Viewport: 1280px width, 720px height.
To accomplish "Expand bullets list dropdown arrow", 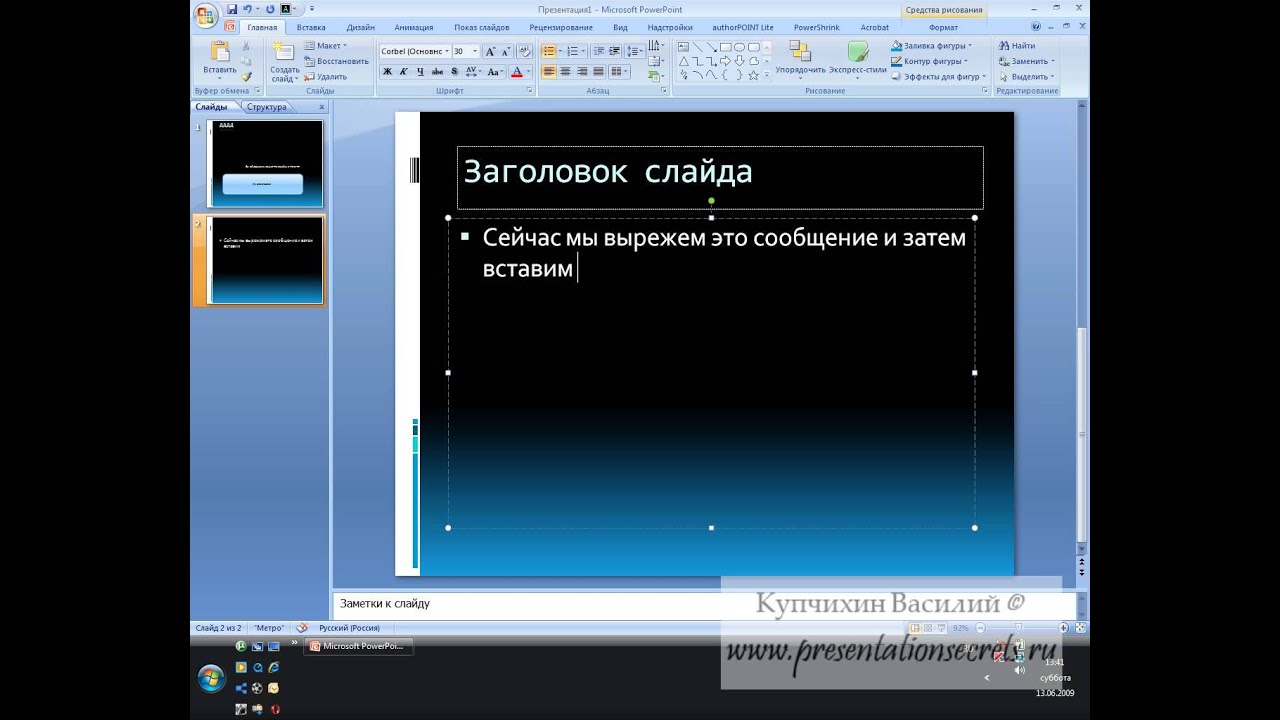I will [562, 51].
